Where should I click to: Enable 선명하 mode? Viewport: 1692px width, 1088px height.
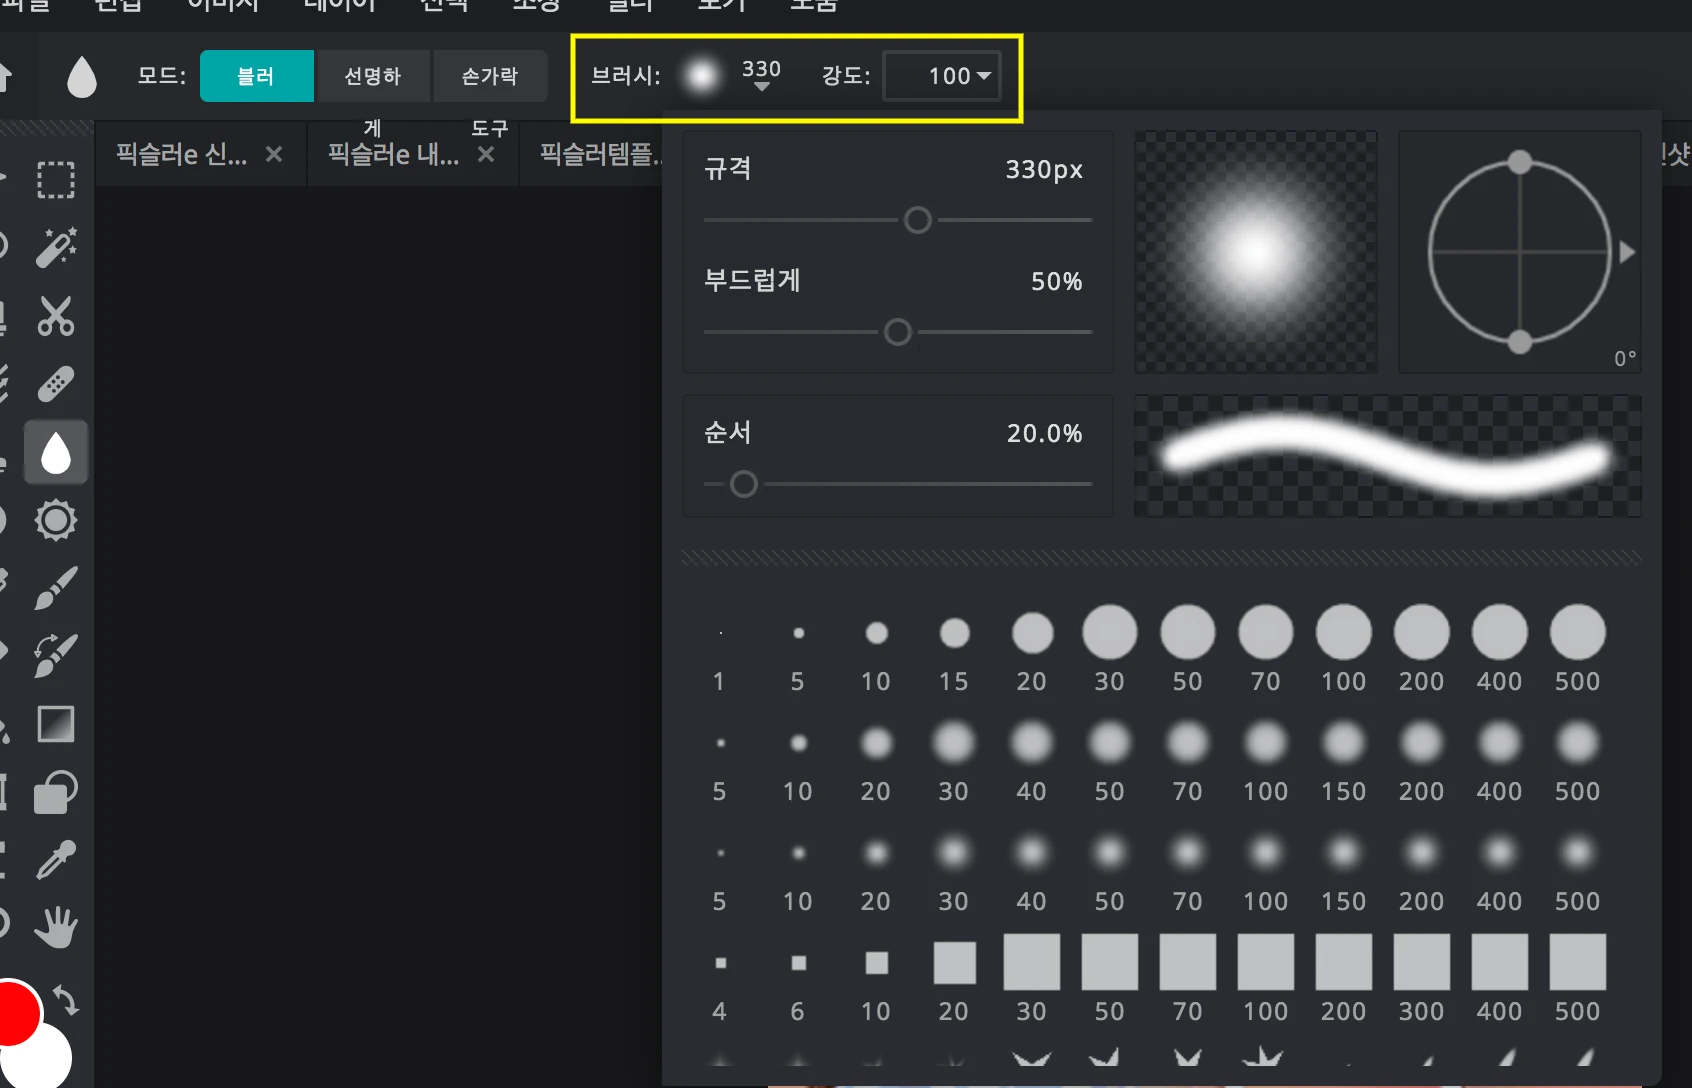[373, 75]
